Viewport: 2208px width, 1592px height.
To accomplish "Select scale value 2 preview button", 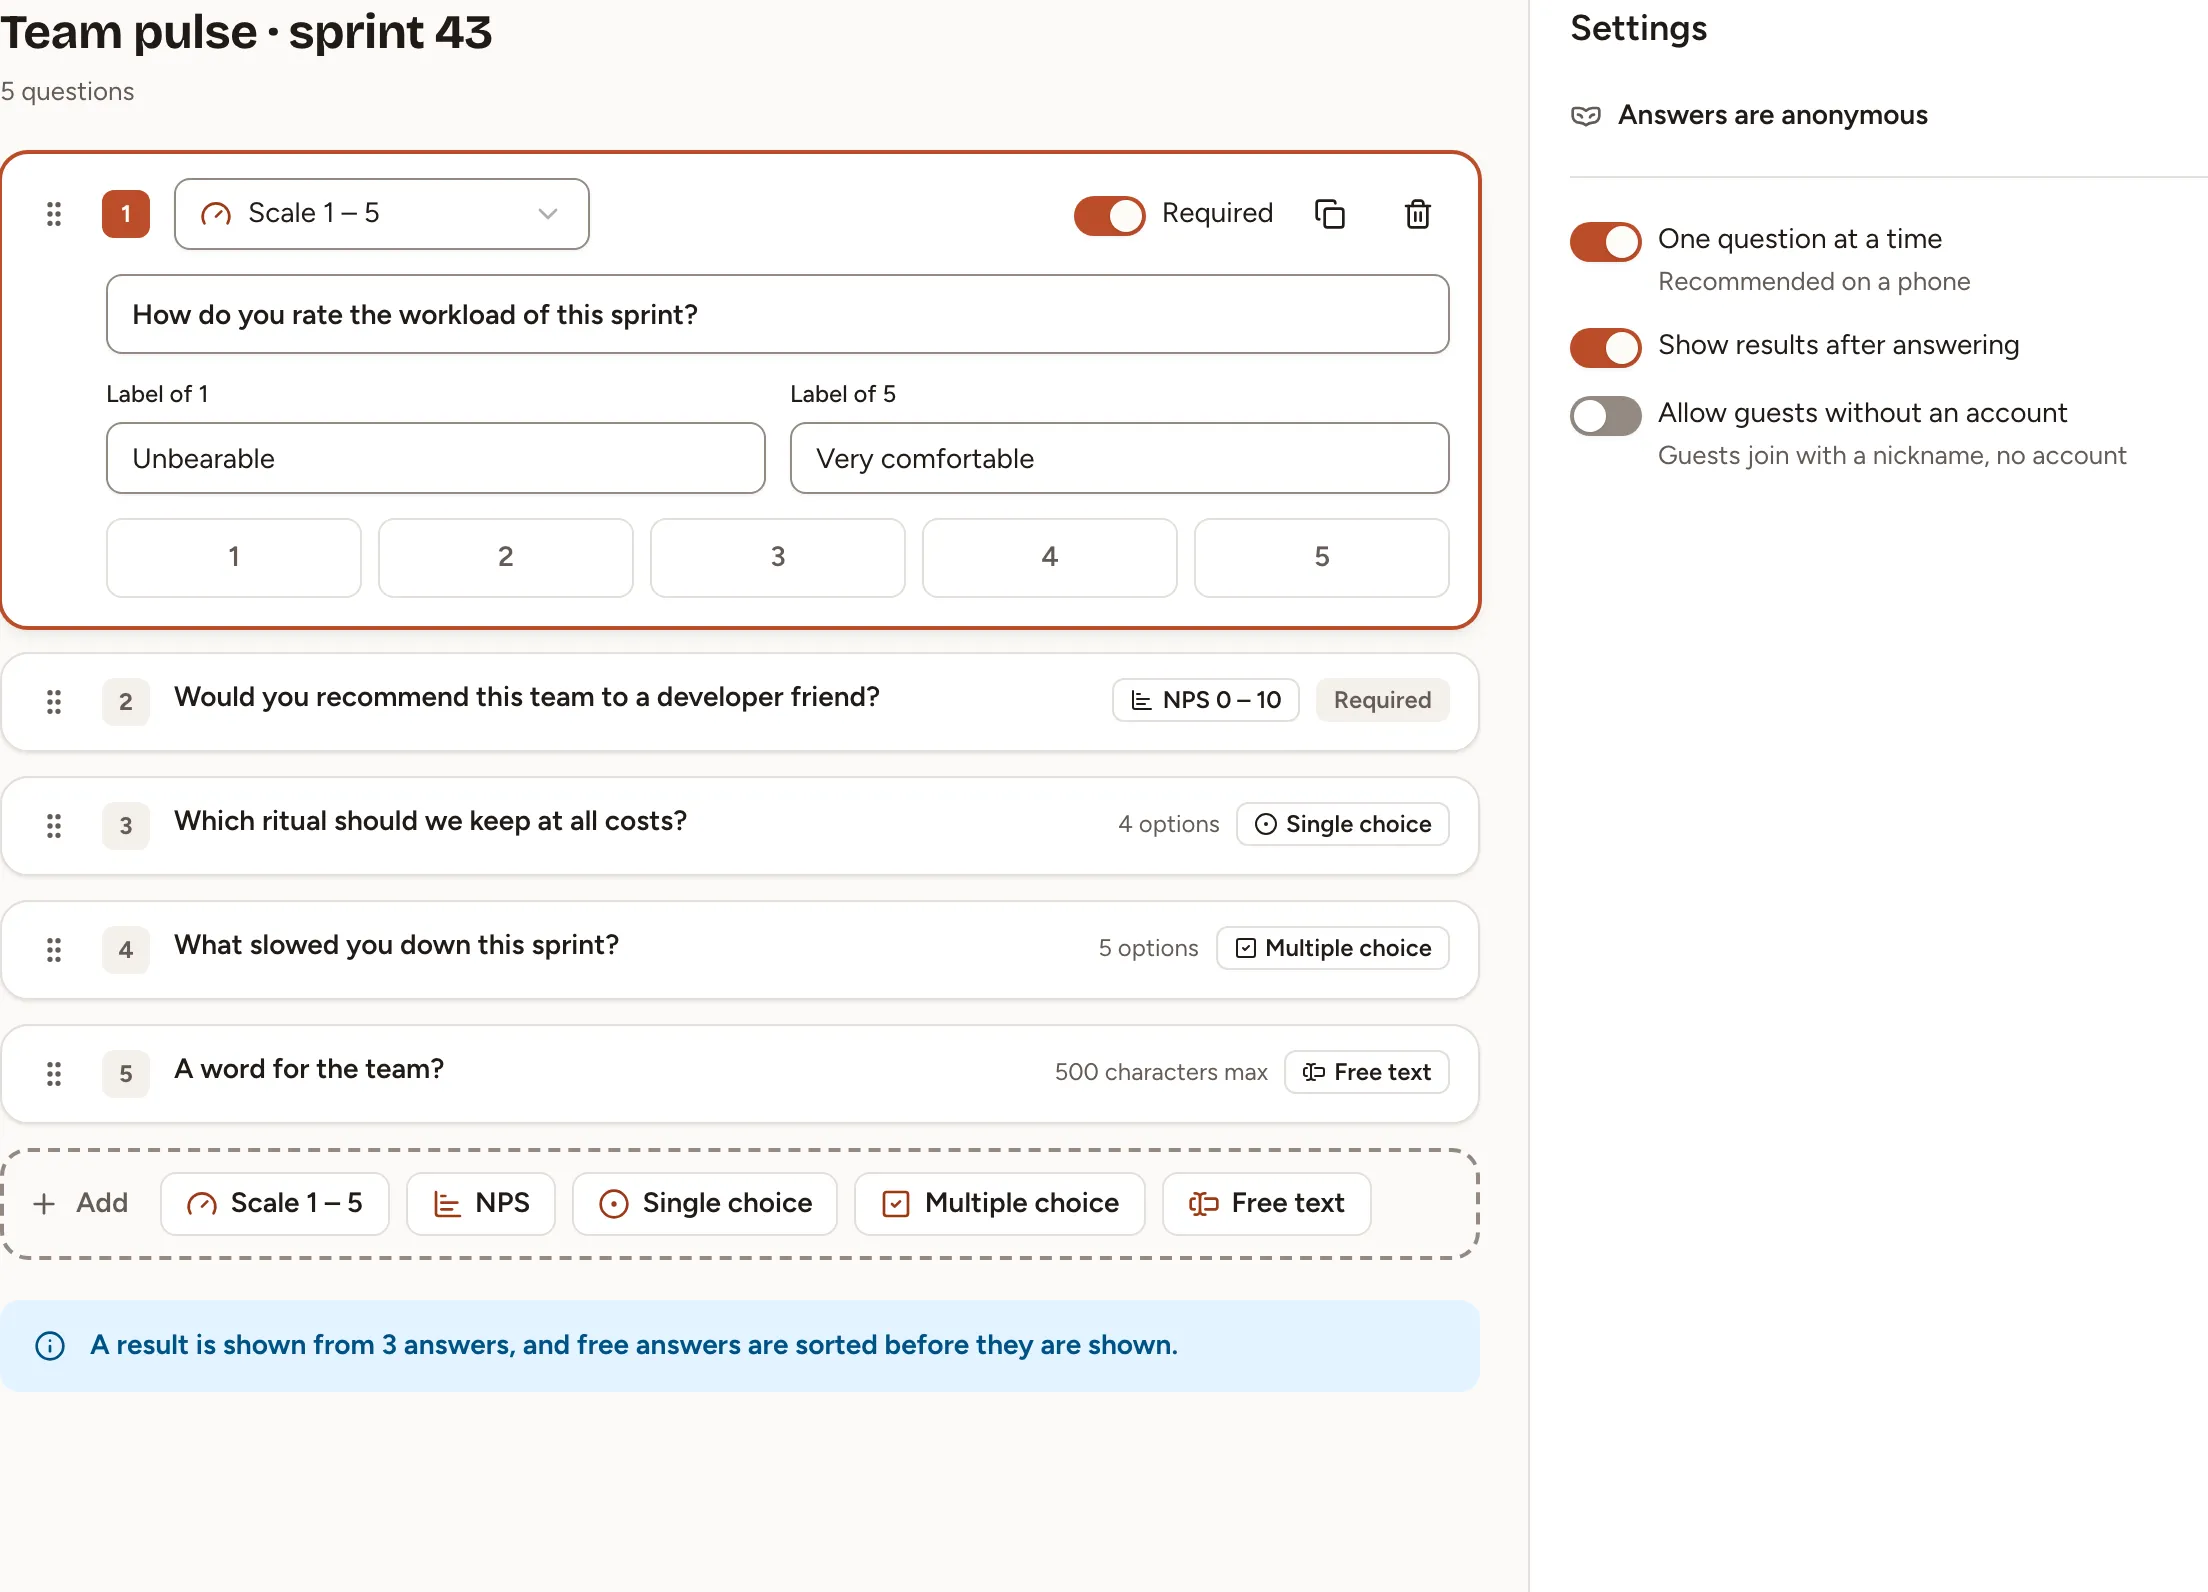I will (506, 558).
